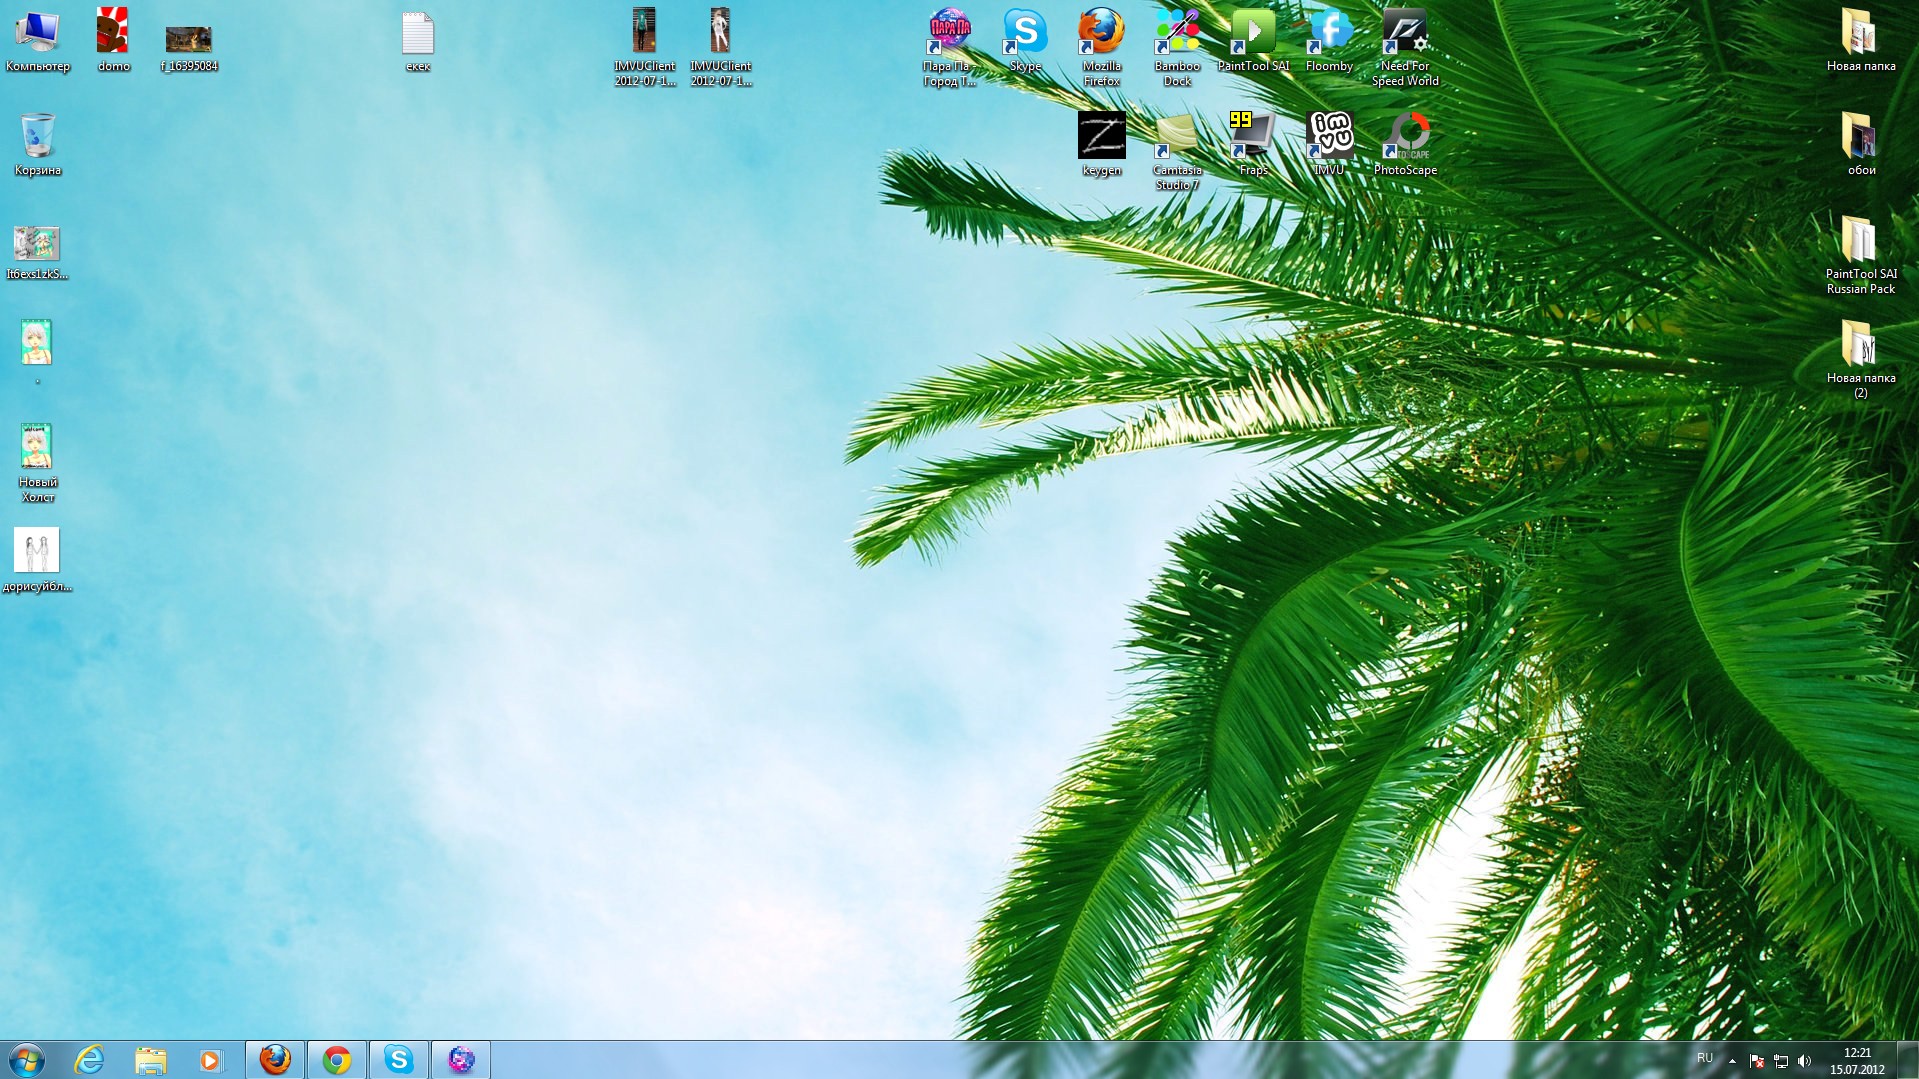Viewport: 1919px width, 1079px height.
Task: Open the taskbar clock showing 12:21
Action: click(1857, 1061)
